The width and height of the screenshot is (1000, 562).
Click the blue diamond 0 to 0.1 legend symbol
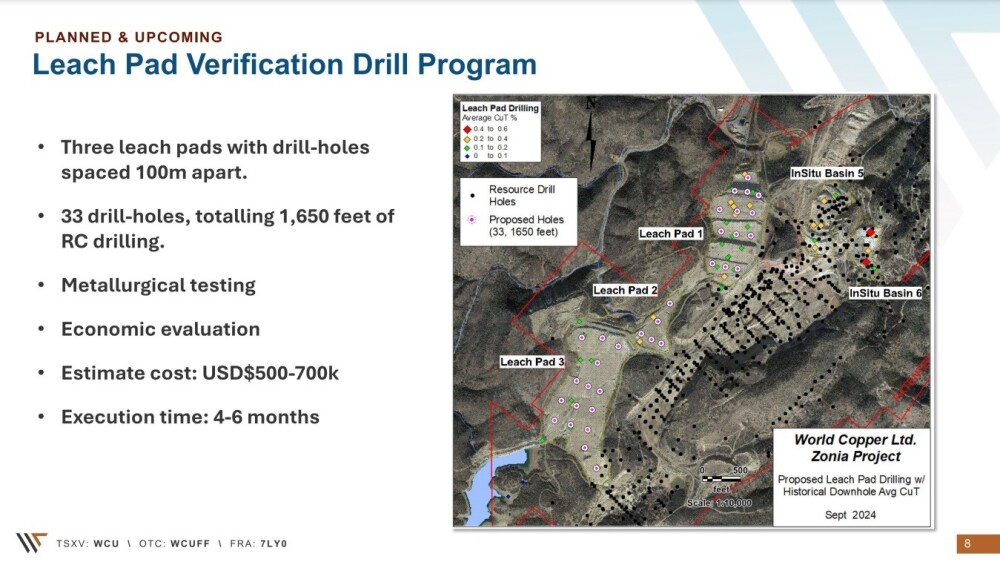point(467,156)
